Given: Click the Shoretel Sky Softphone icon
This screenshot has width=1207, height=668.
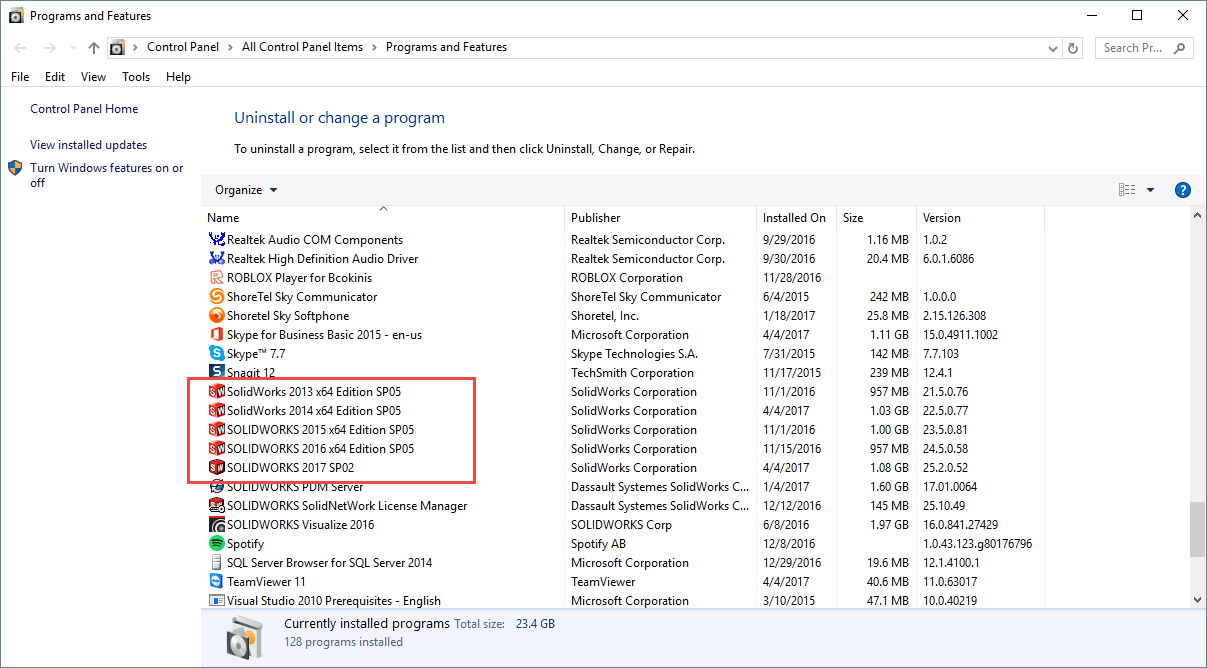Looking at the screenshot, I should 217,316.
